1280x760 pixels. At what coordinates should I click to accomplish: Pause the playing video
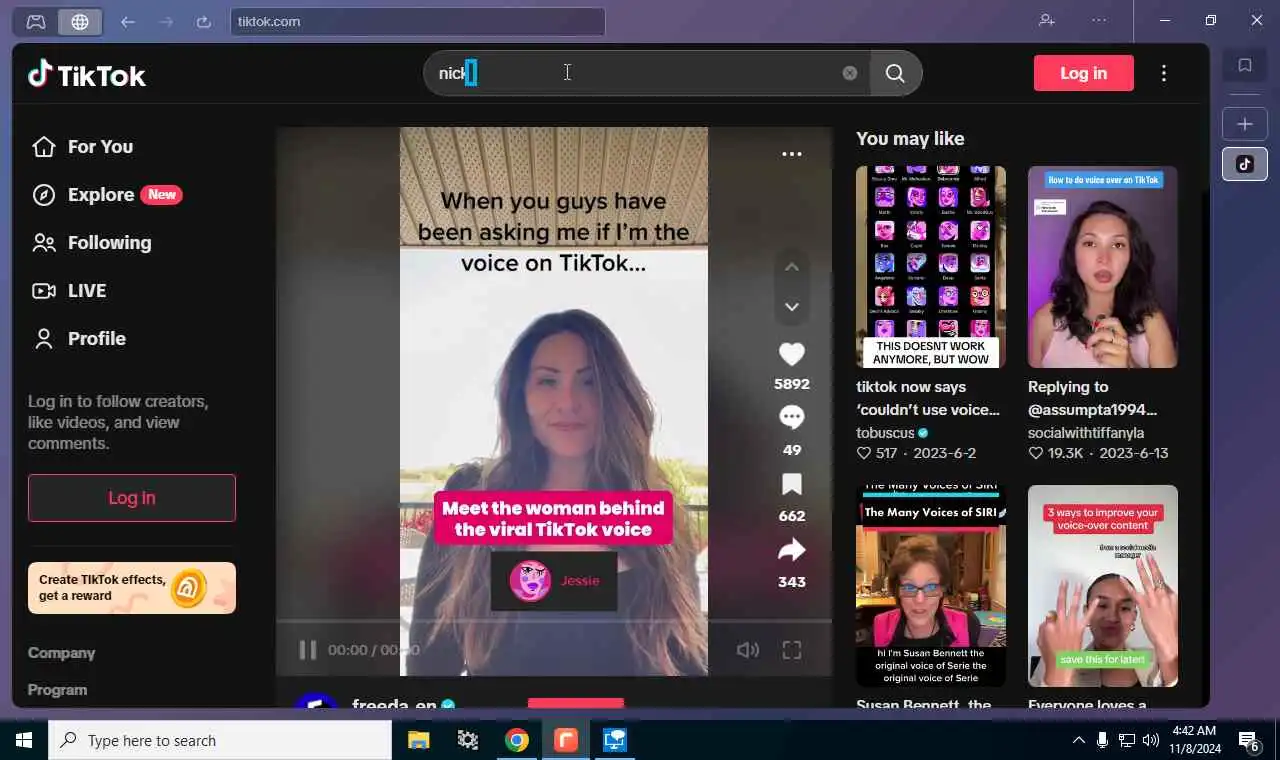[x=308, y=650]
